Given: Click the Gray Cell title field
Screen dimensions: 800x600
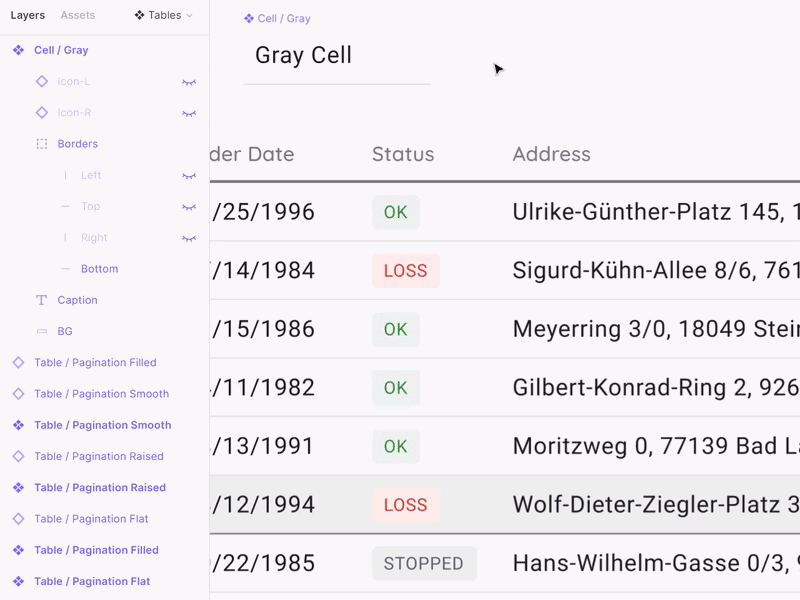Looking at the screenshot, I should (x=303, y=56).
